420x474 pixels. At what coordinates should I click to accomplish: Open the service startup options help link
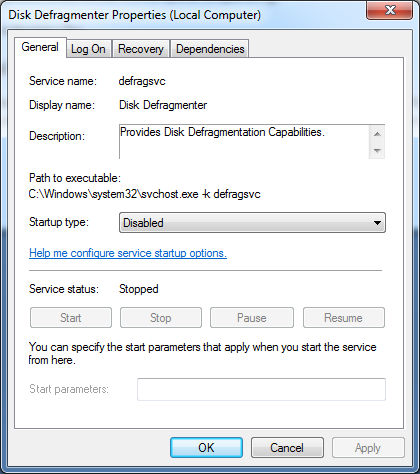click(128, 253)
